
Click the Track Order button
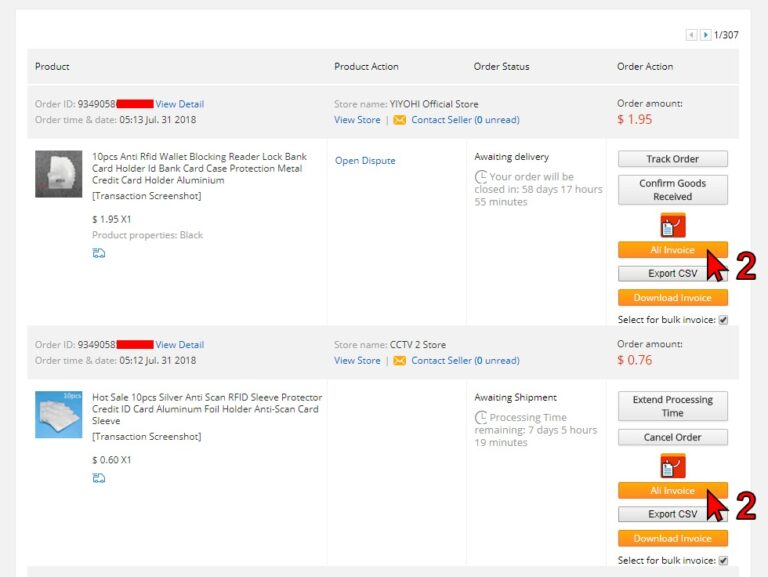coord(672,159)
